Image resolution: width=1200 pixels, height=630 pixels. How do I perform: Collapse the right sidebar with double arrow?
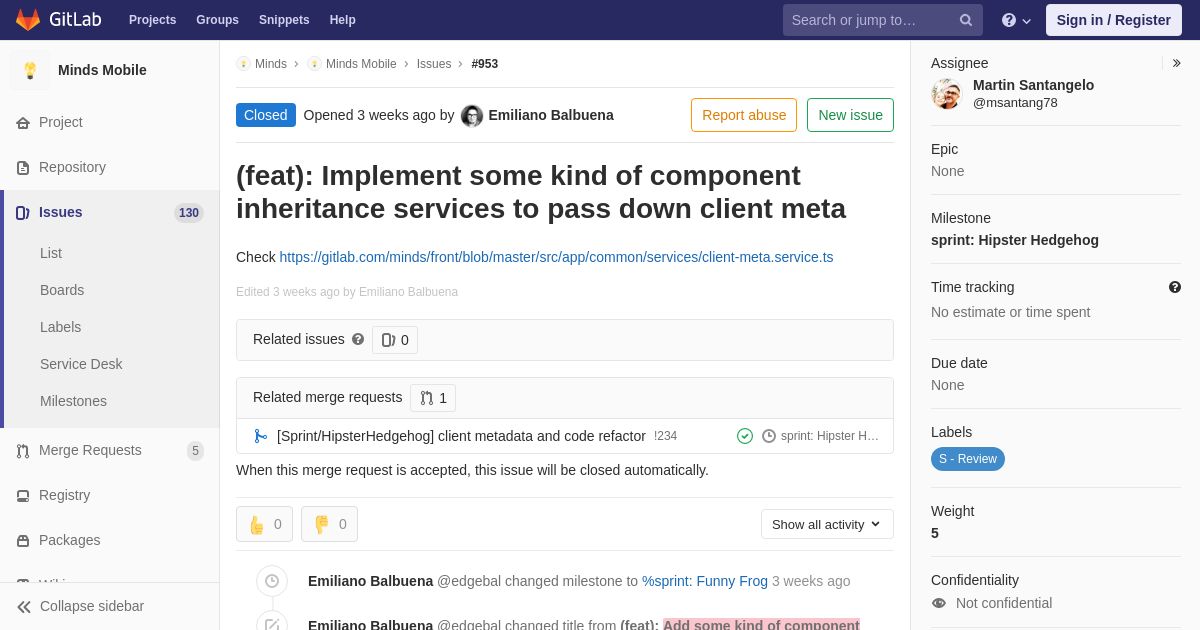coord(1176,63)
